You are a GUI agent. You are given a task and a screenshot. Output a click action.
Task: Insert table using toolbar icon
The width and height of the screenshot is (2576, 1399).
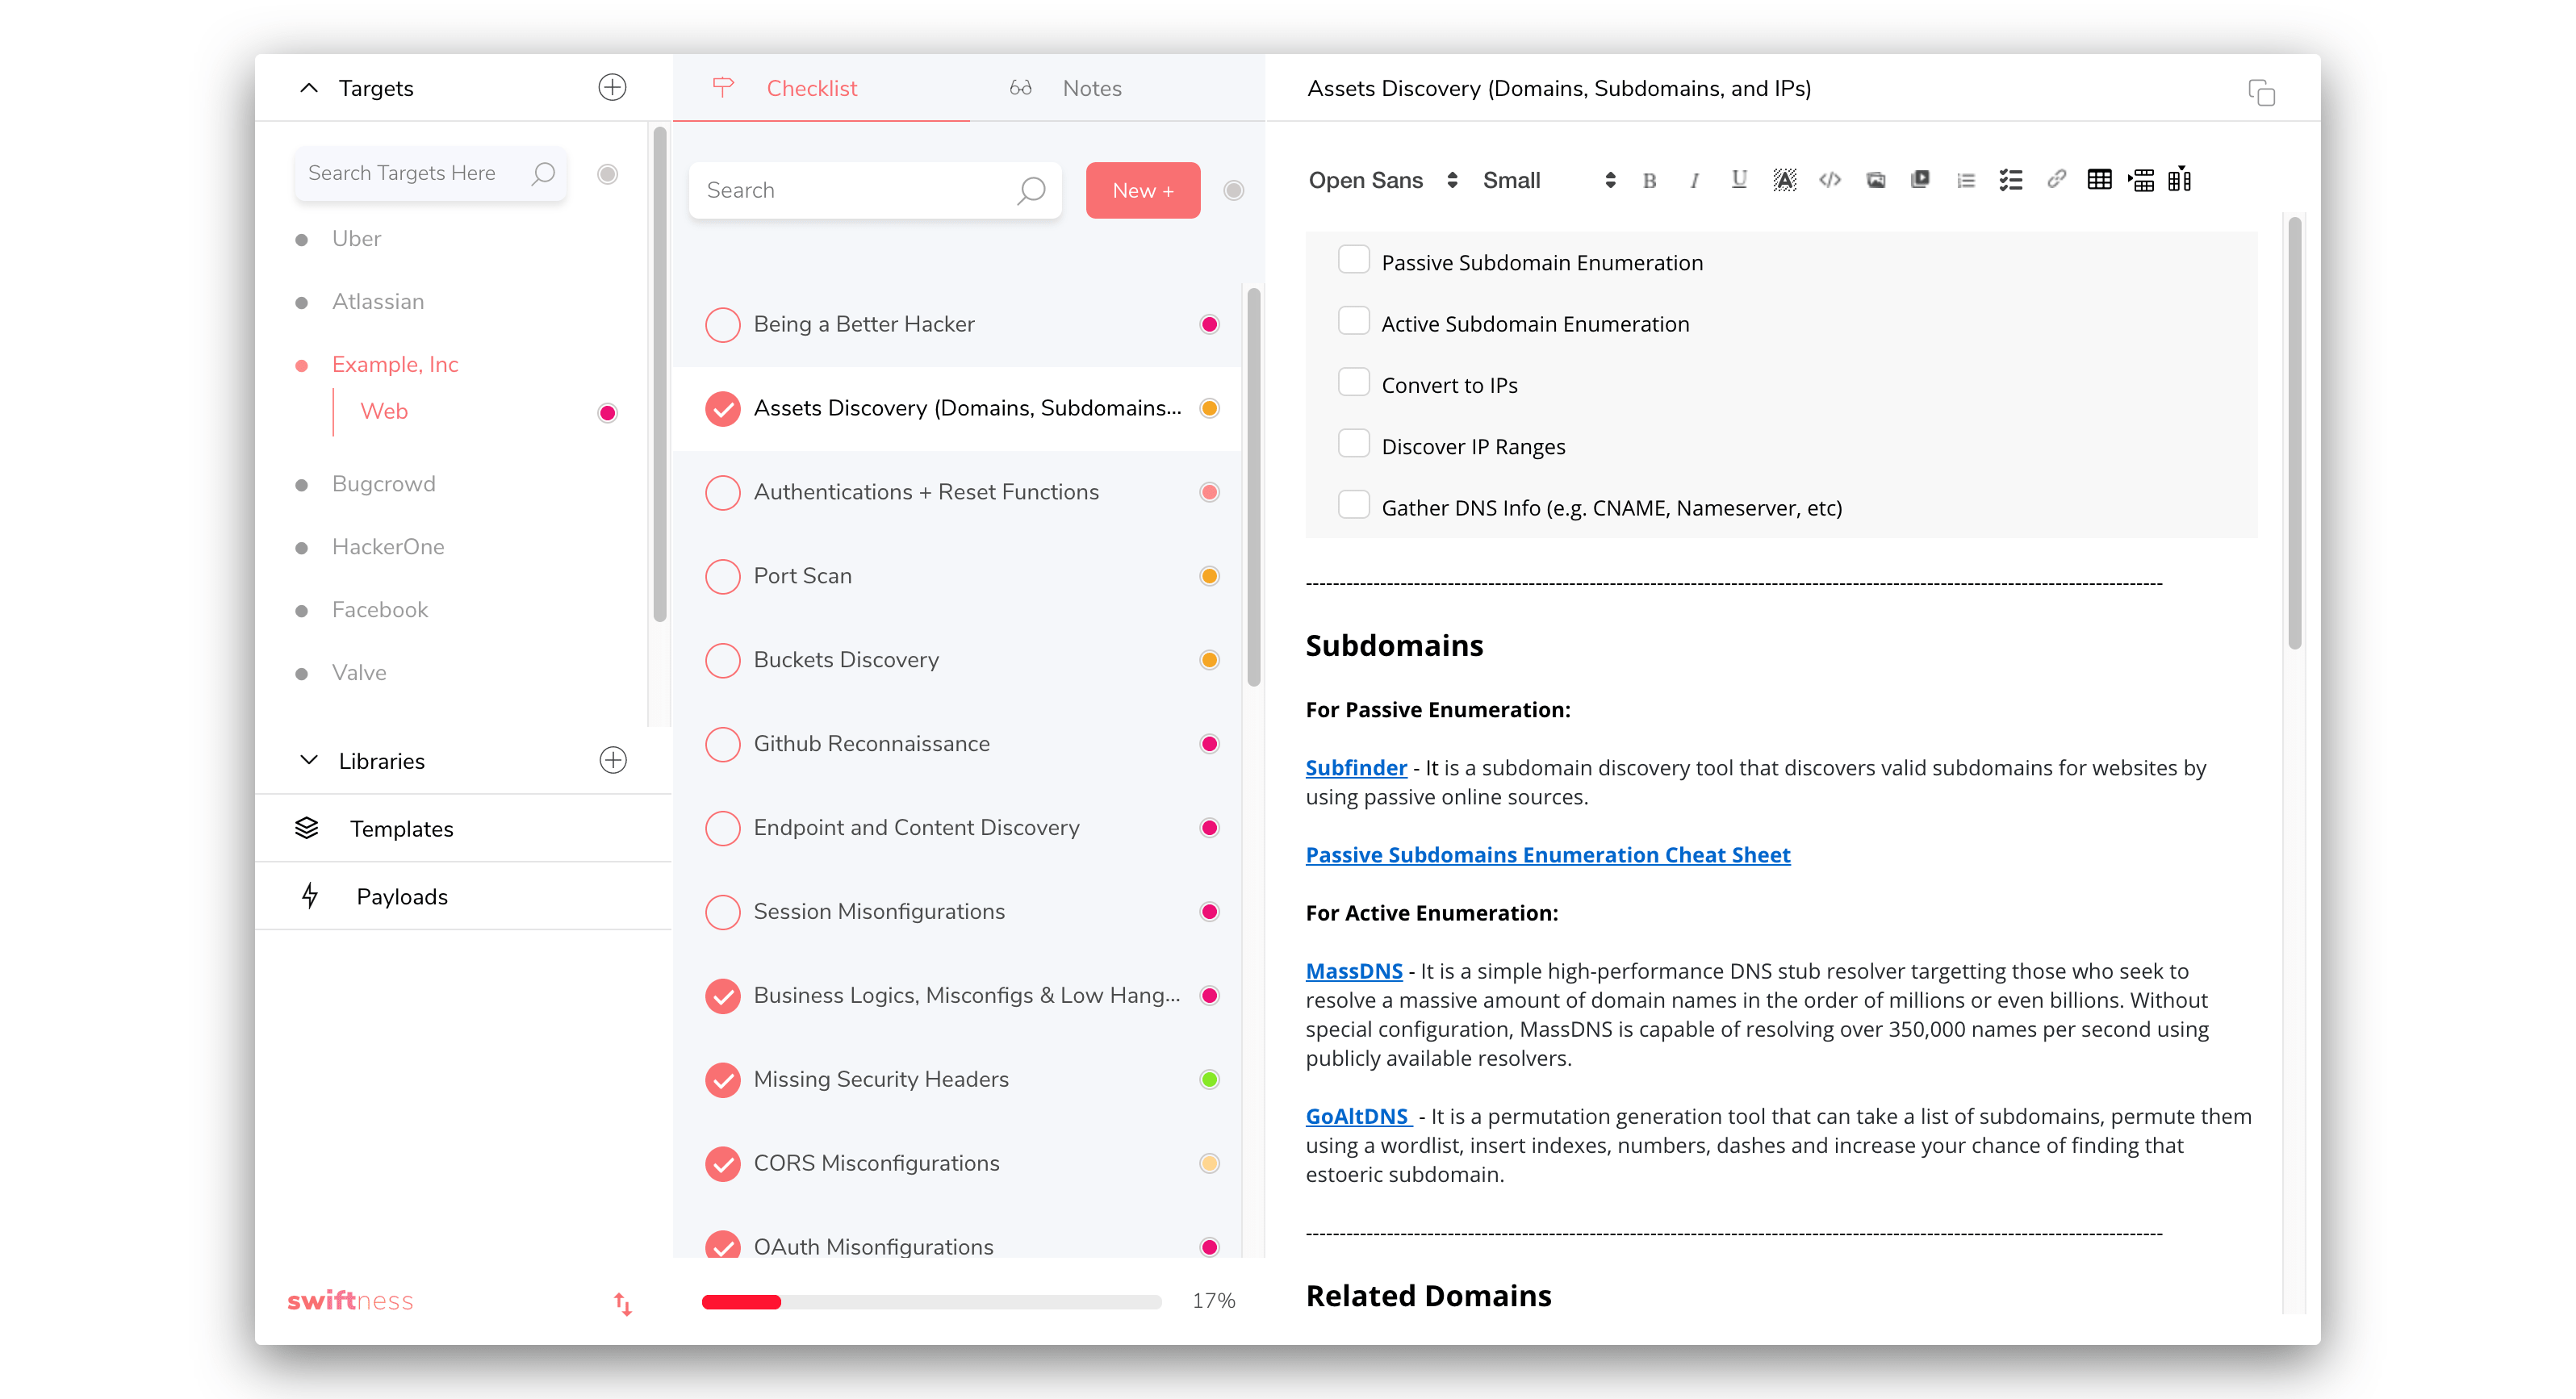2099,180
